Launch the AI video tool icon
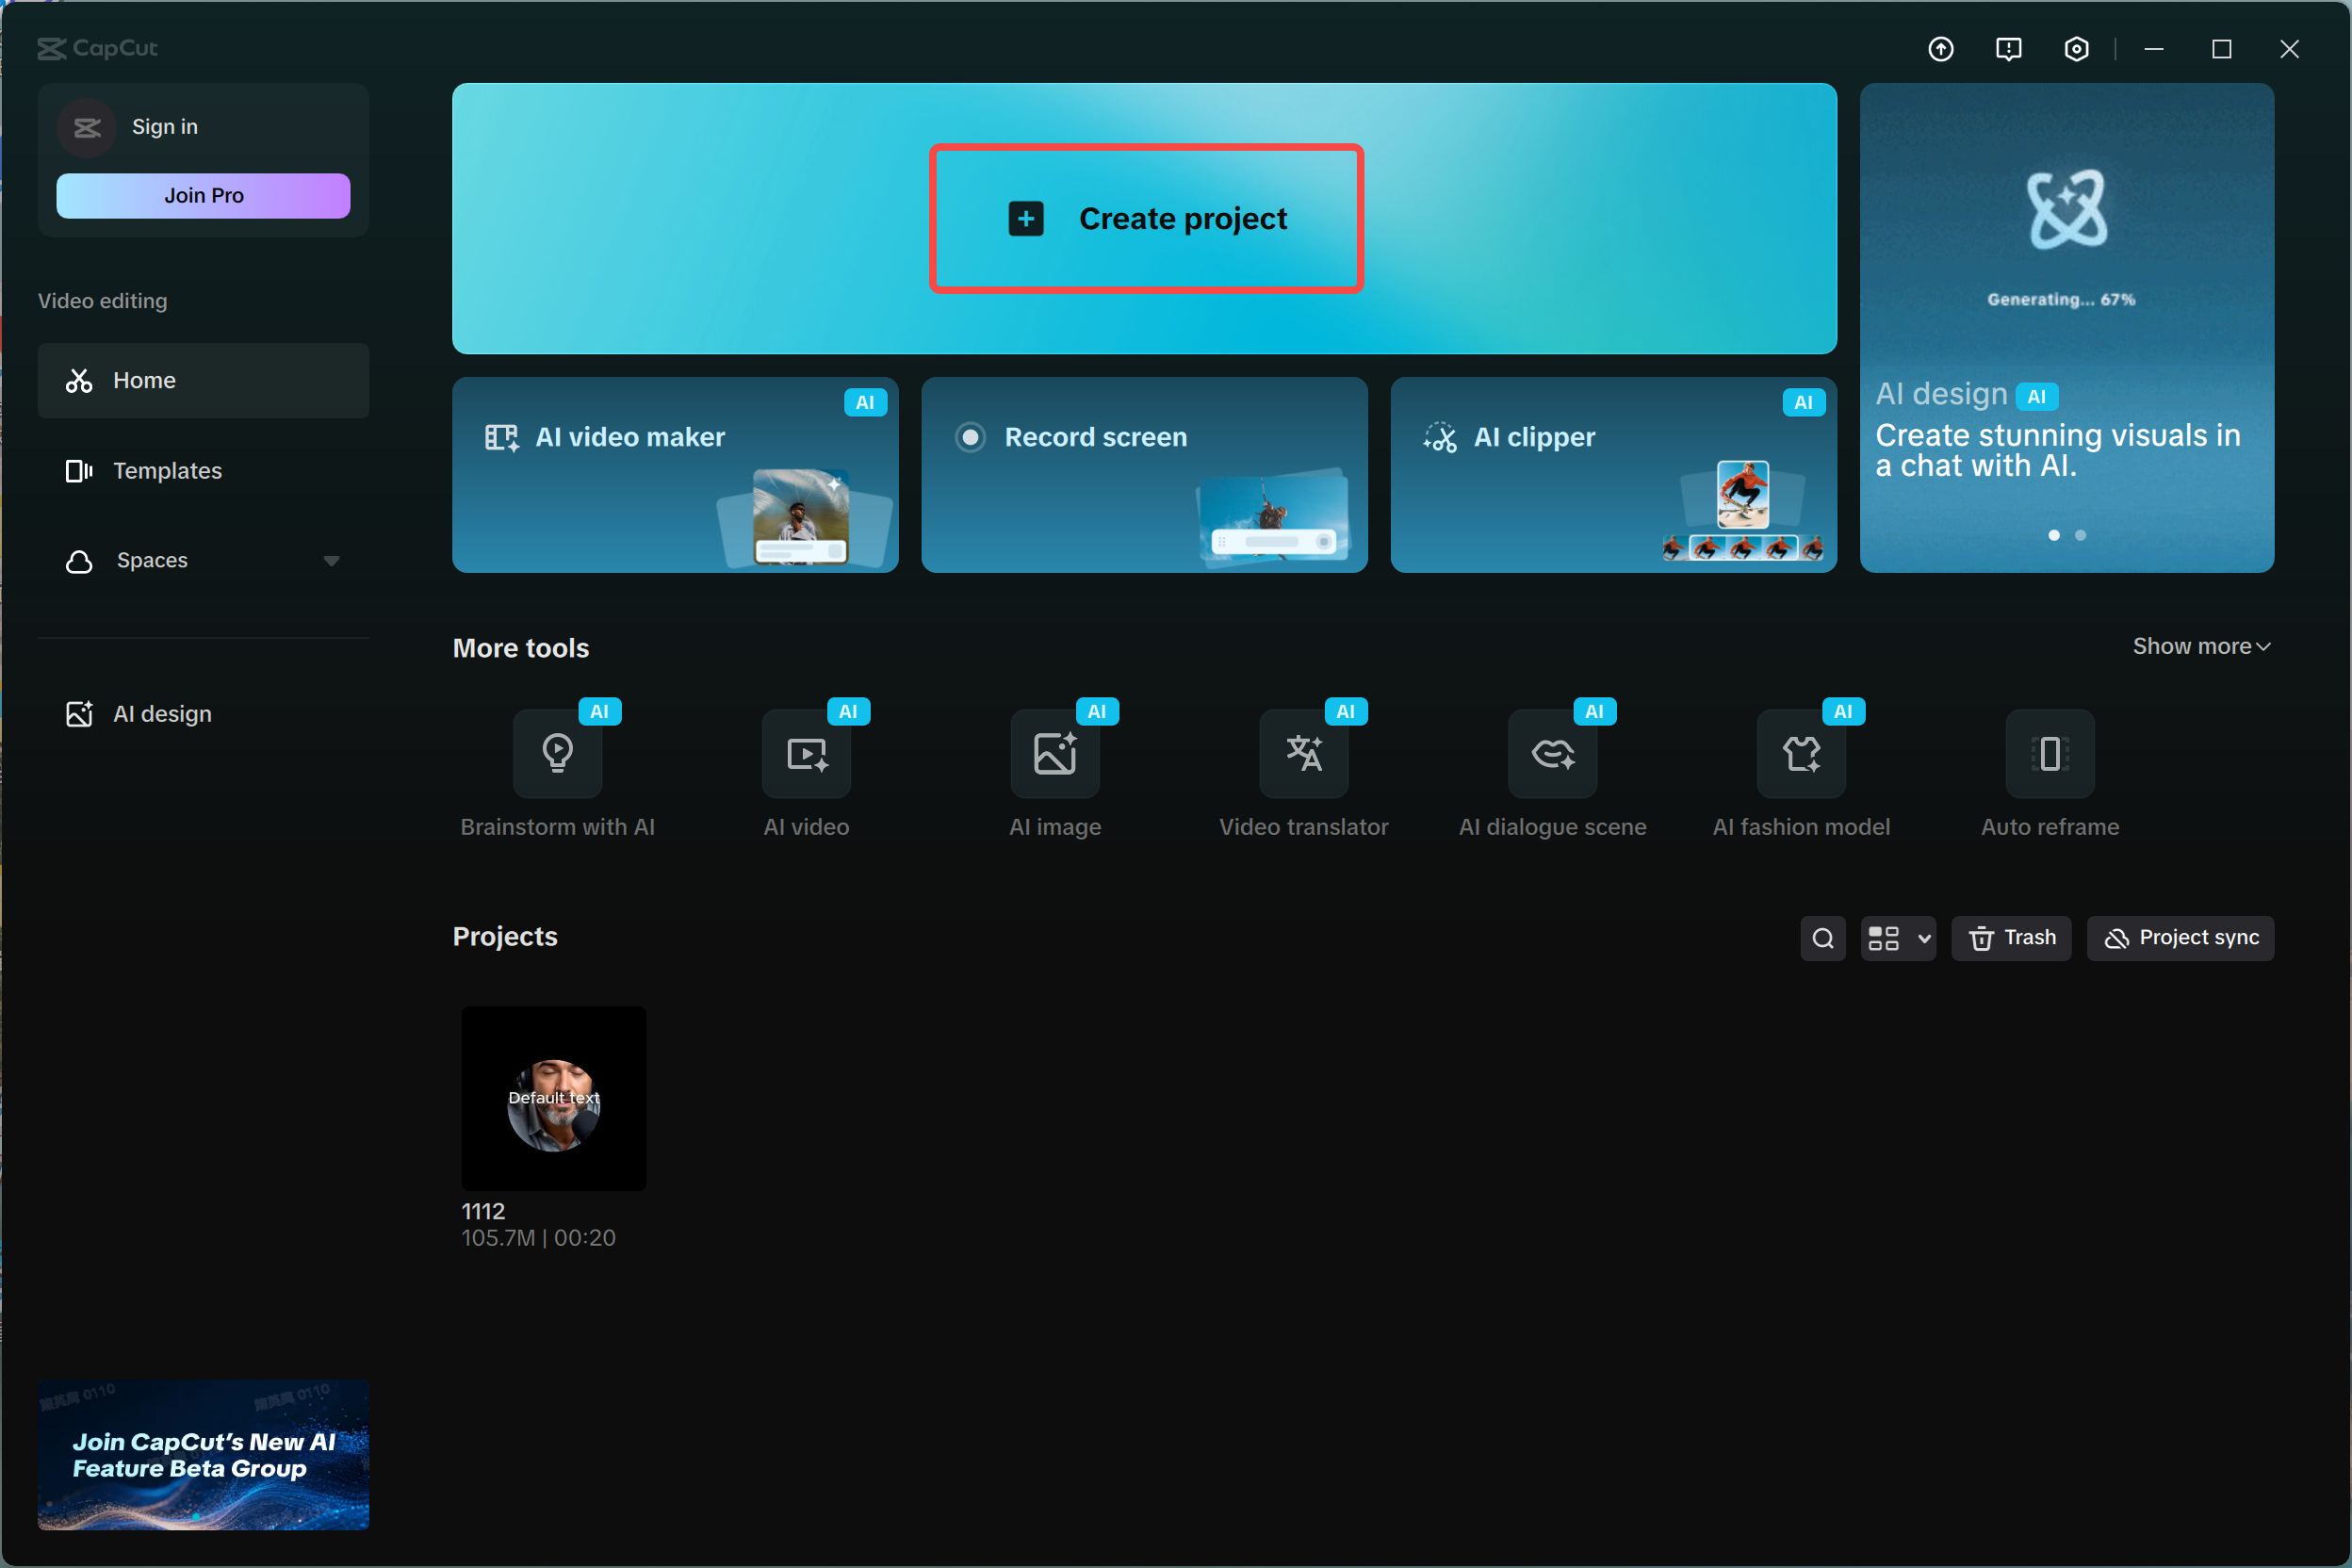The image size is (2352, 1568). [x=806, y=754]
